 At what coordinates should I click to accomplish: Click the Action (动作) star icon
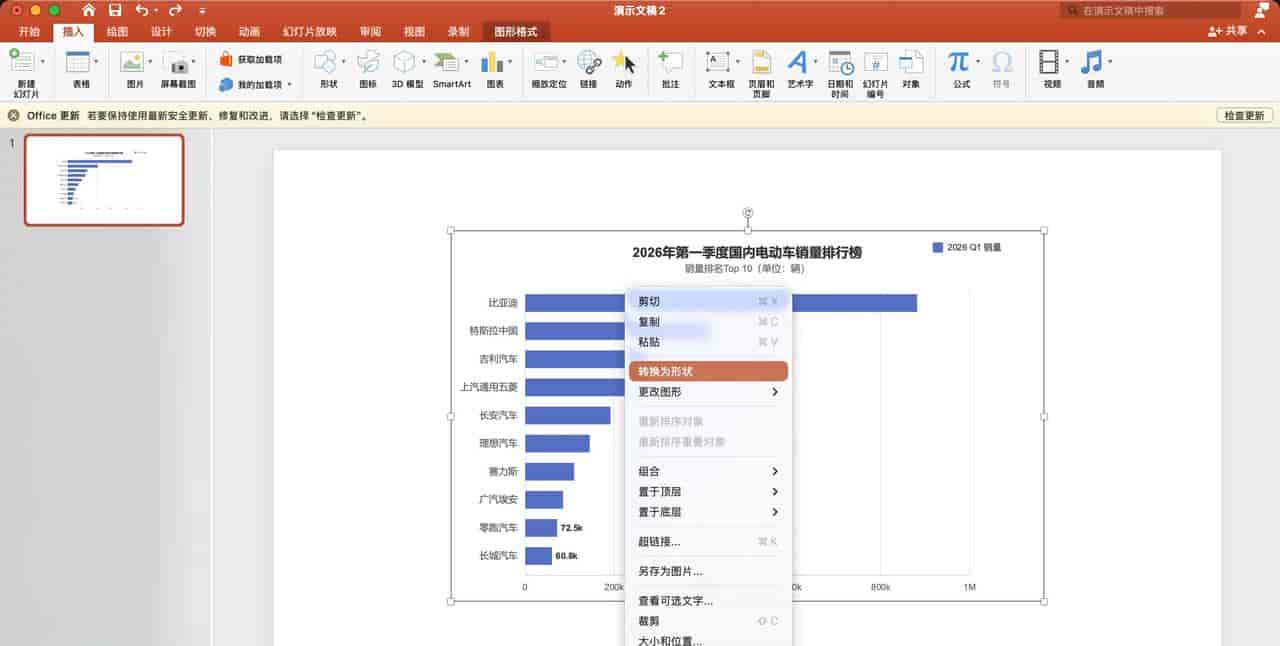624,62
